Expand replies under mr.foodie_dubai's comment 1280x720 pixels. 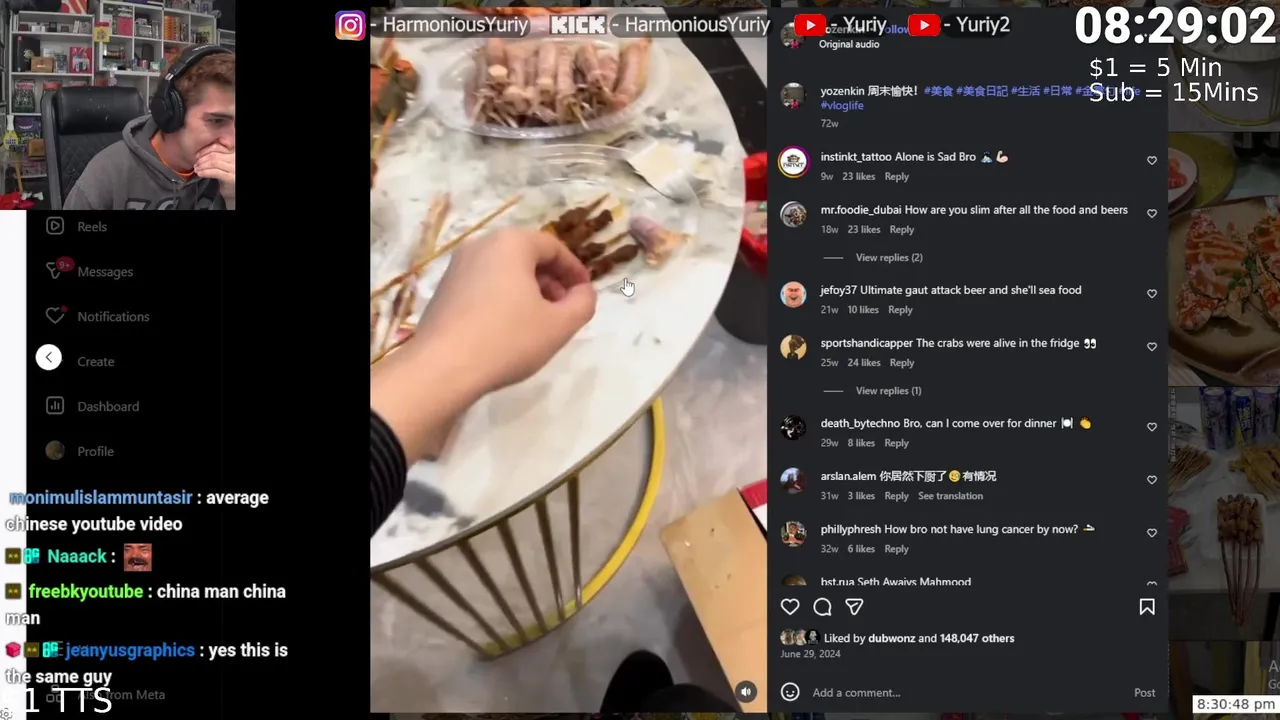pyautogui.click(x=889, y=257)
